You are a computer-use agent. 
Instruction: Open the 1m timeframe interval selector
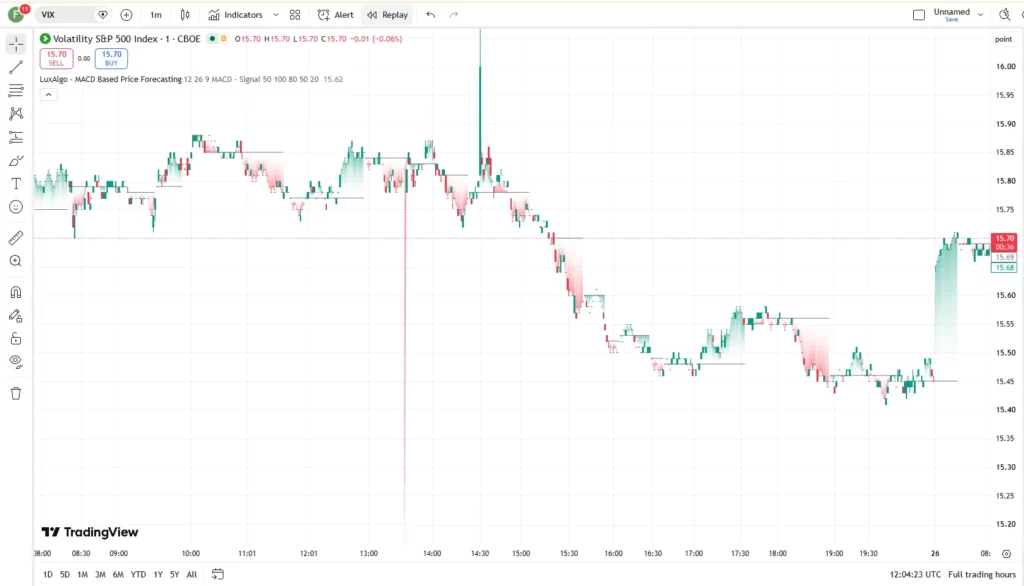(x=155, y=14)
